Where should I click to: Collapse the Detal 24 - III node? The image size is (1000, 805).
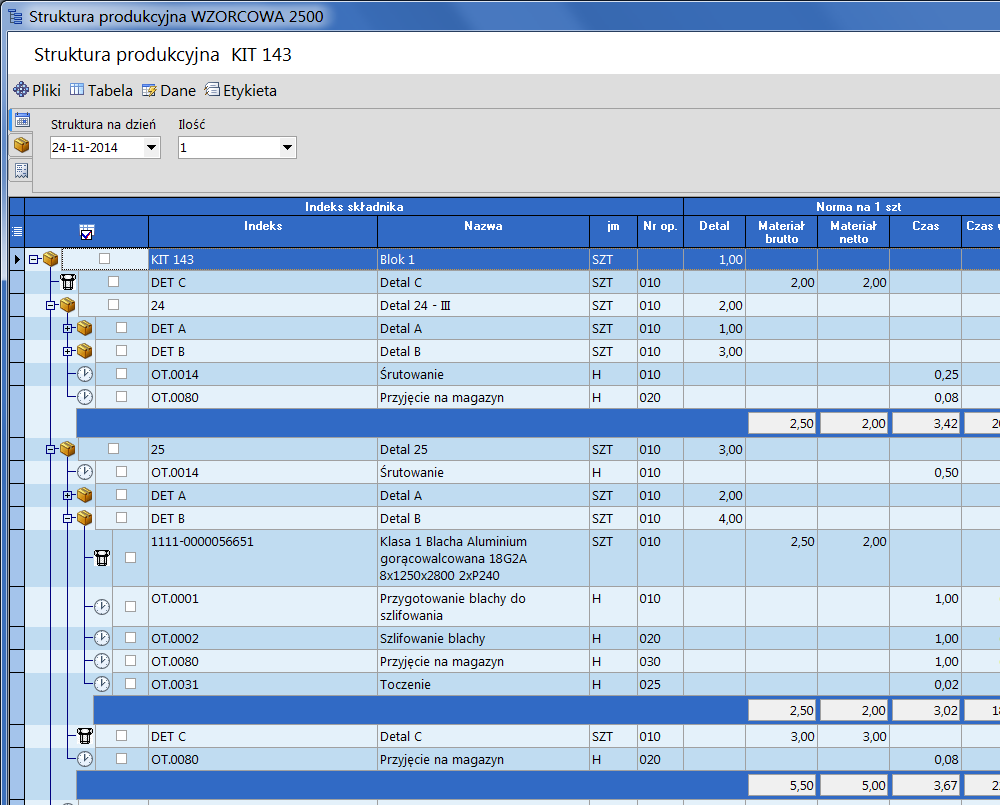(51, 306)
